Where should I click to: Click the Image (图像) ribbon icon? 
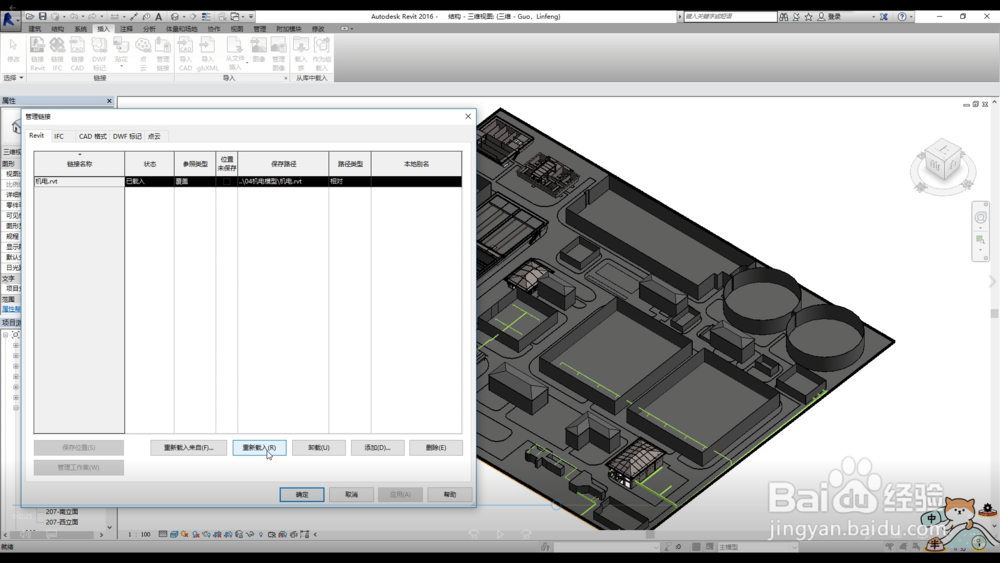(258, 50)
